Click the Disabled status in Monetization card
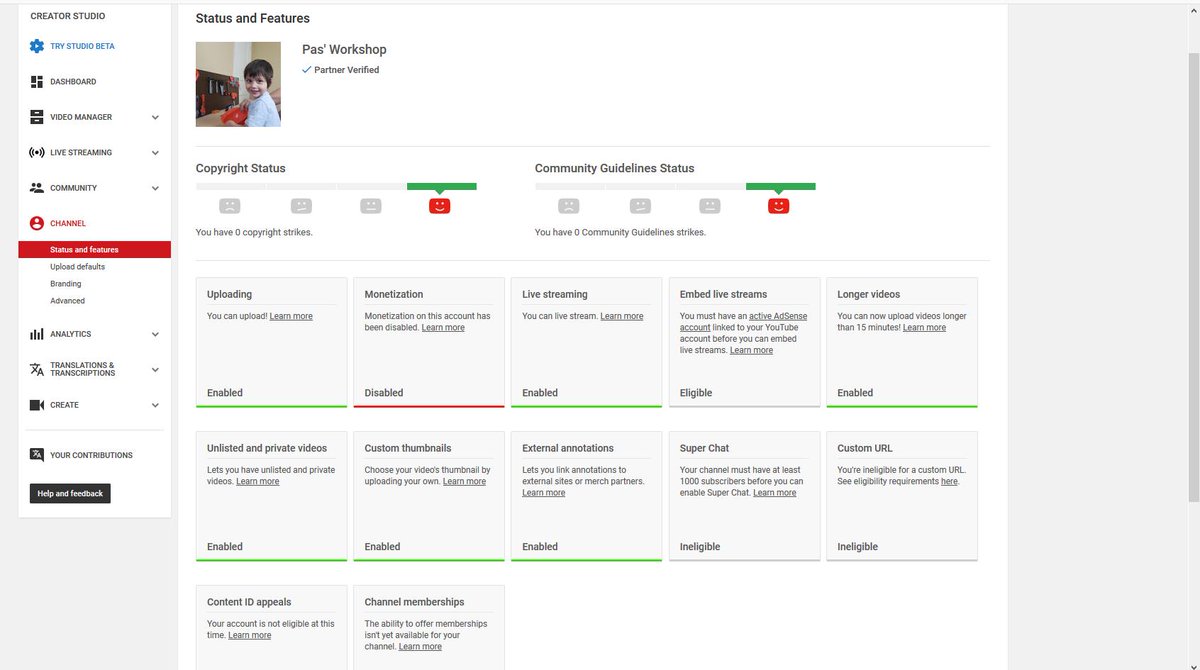 pos(384,393)
